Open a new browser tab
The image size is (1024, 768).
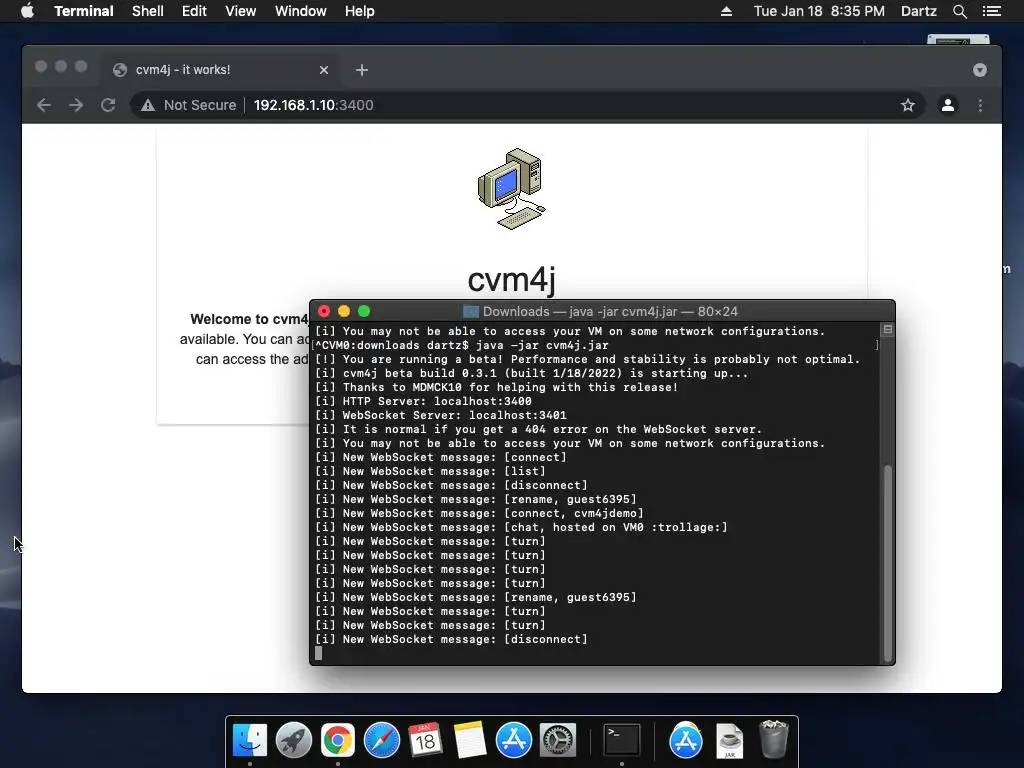pyautogui.click(x=362, y=70)
